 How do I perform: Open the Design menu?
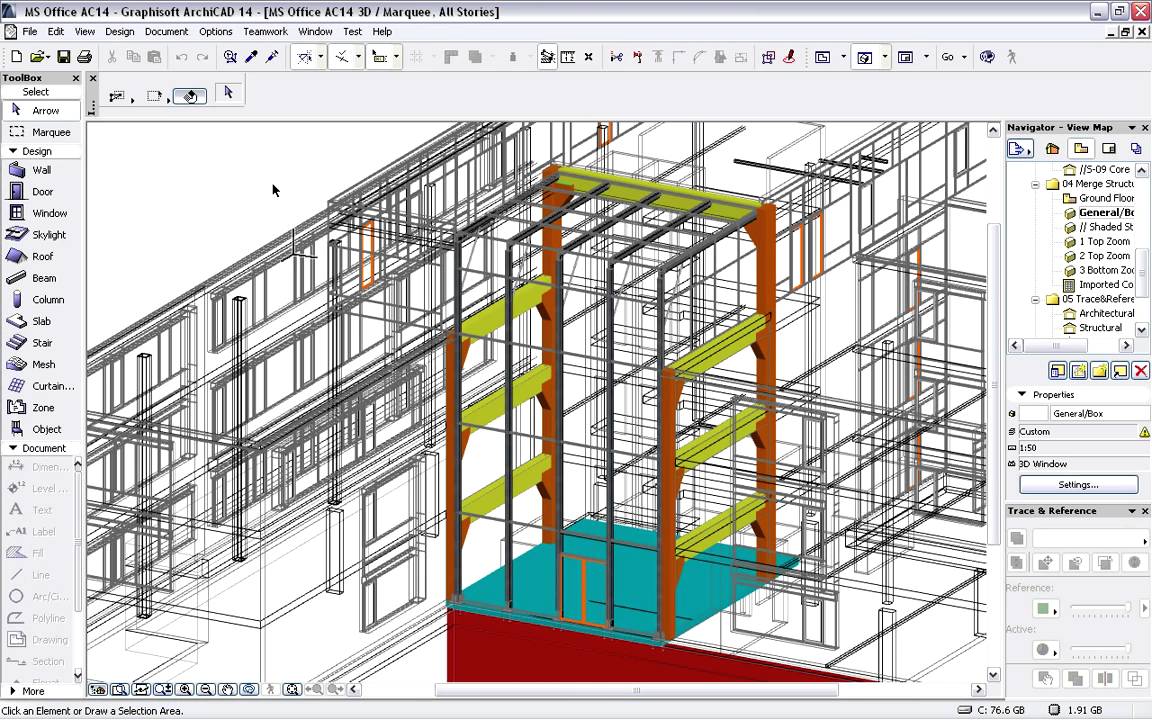coord(119,32)
